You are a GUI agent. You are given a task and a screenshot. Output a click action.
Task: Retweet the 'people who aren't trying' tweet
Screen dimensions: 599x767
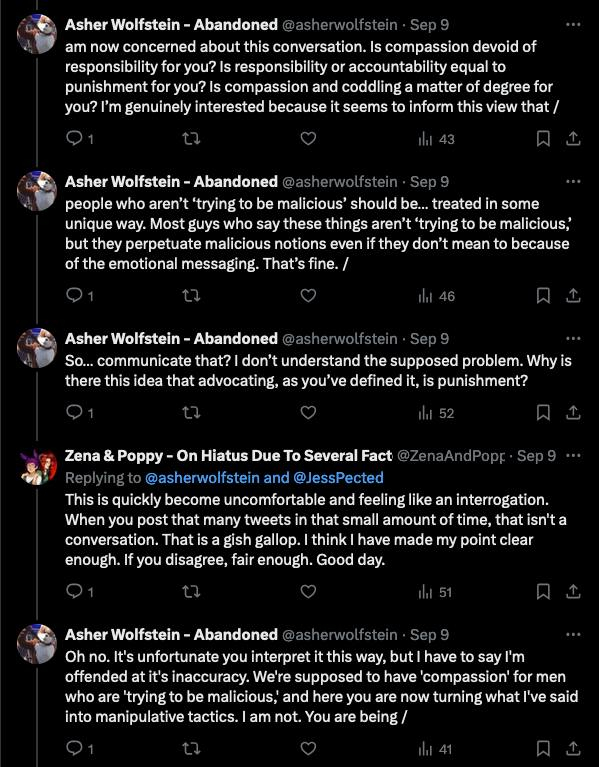click(191, 295)
